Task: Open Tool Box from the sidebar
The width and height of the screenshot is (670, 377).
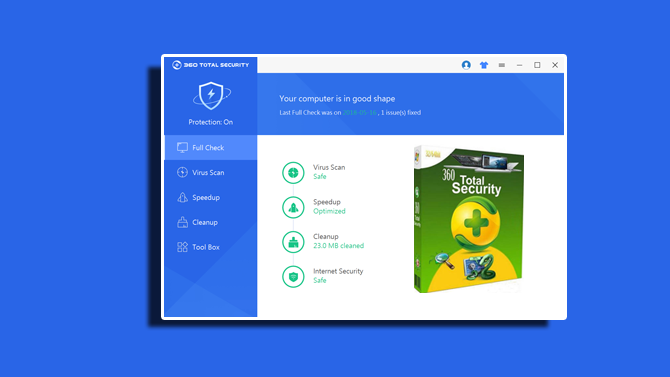Action: 211,247
